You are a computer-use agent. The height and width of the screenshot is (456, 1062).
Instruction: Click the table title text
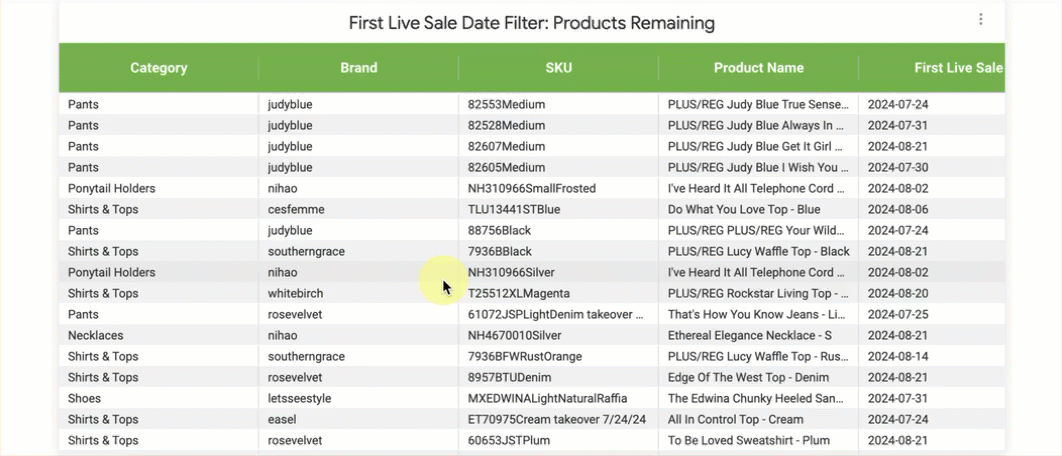(x=531, y=22)
